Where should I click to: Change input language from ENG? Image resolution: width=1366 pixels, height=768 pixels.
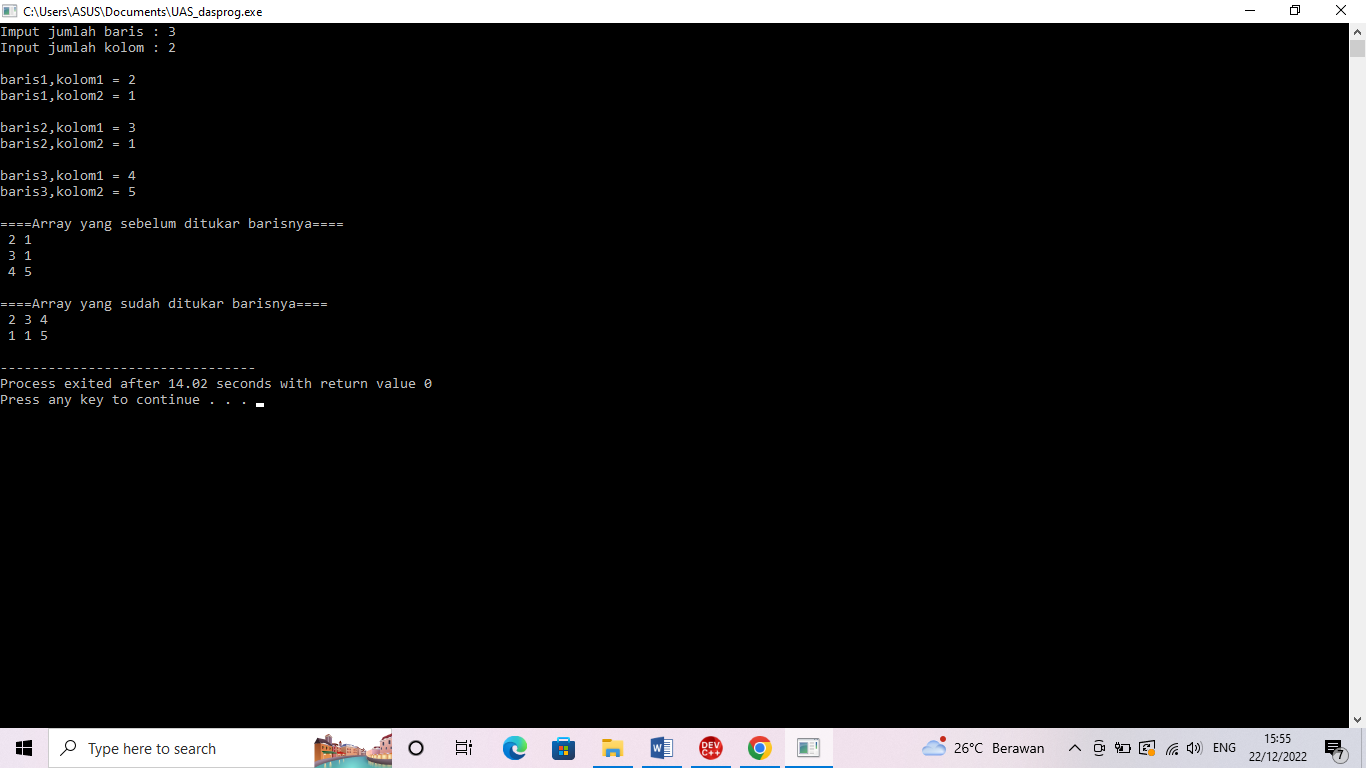click(1224, 748)
